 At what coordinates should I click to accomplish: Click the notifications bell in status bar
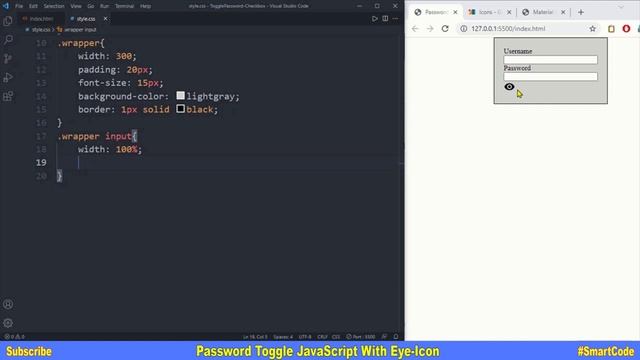(x=396, y=337)
